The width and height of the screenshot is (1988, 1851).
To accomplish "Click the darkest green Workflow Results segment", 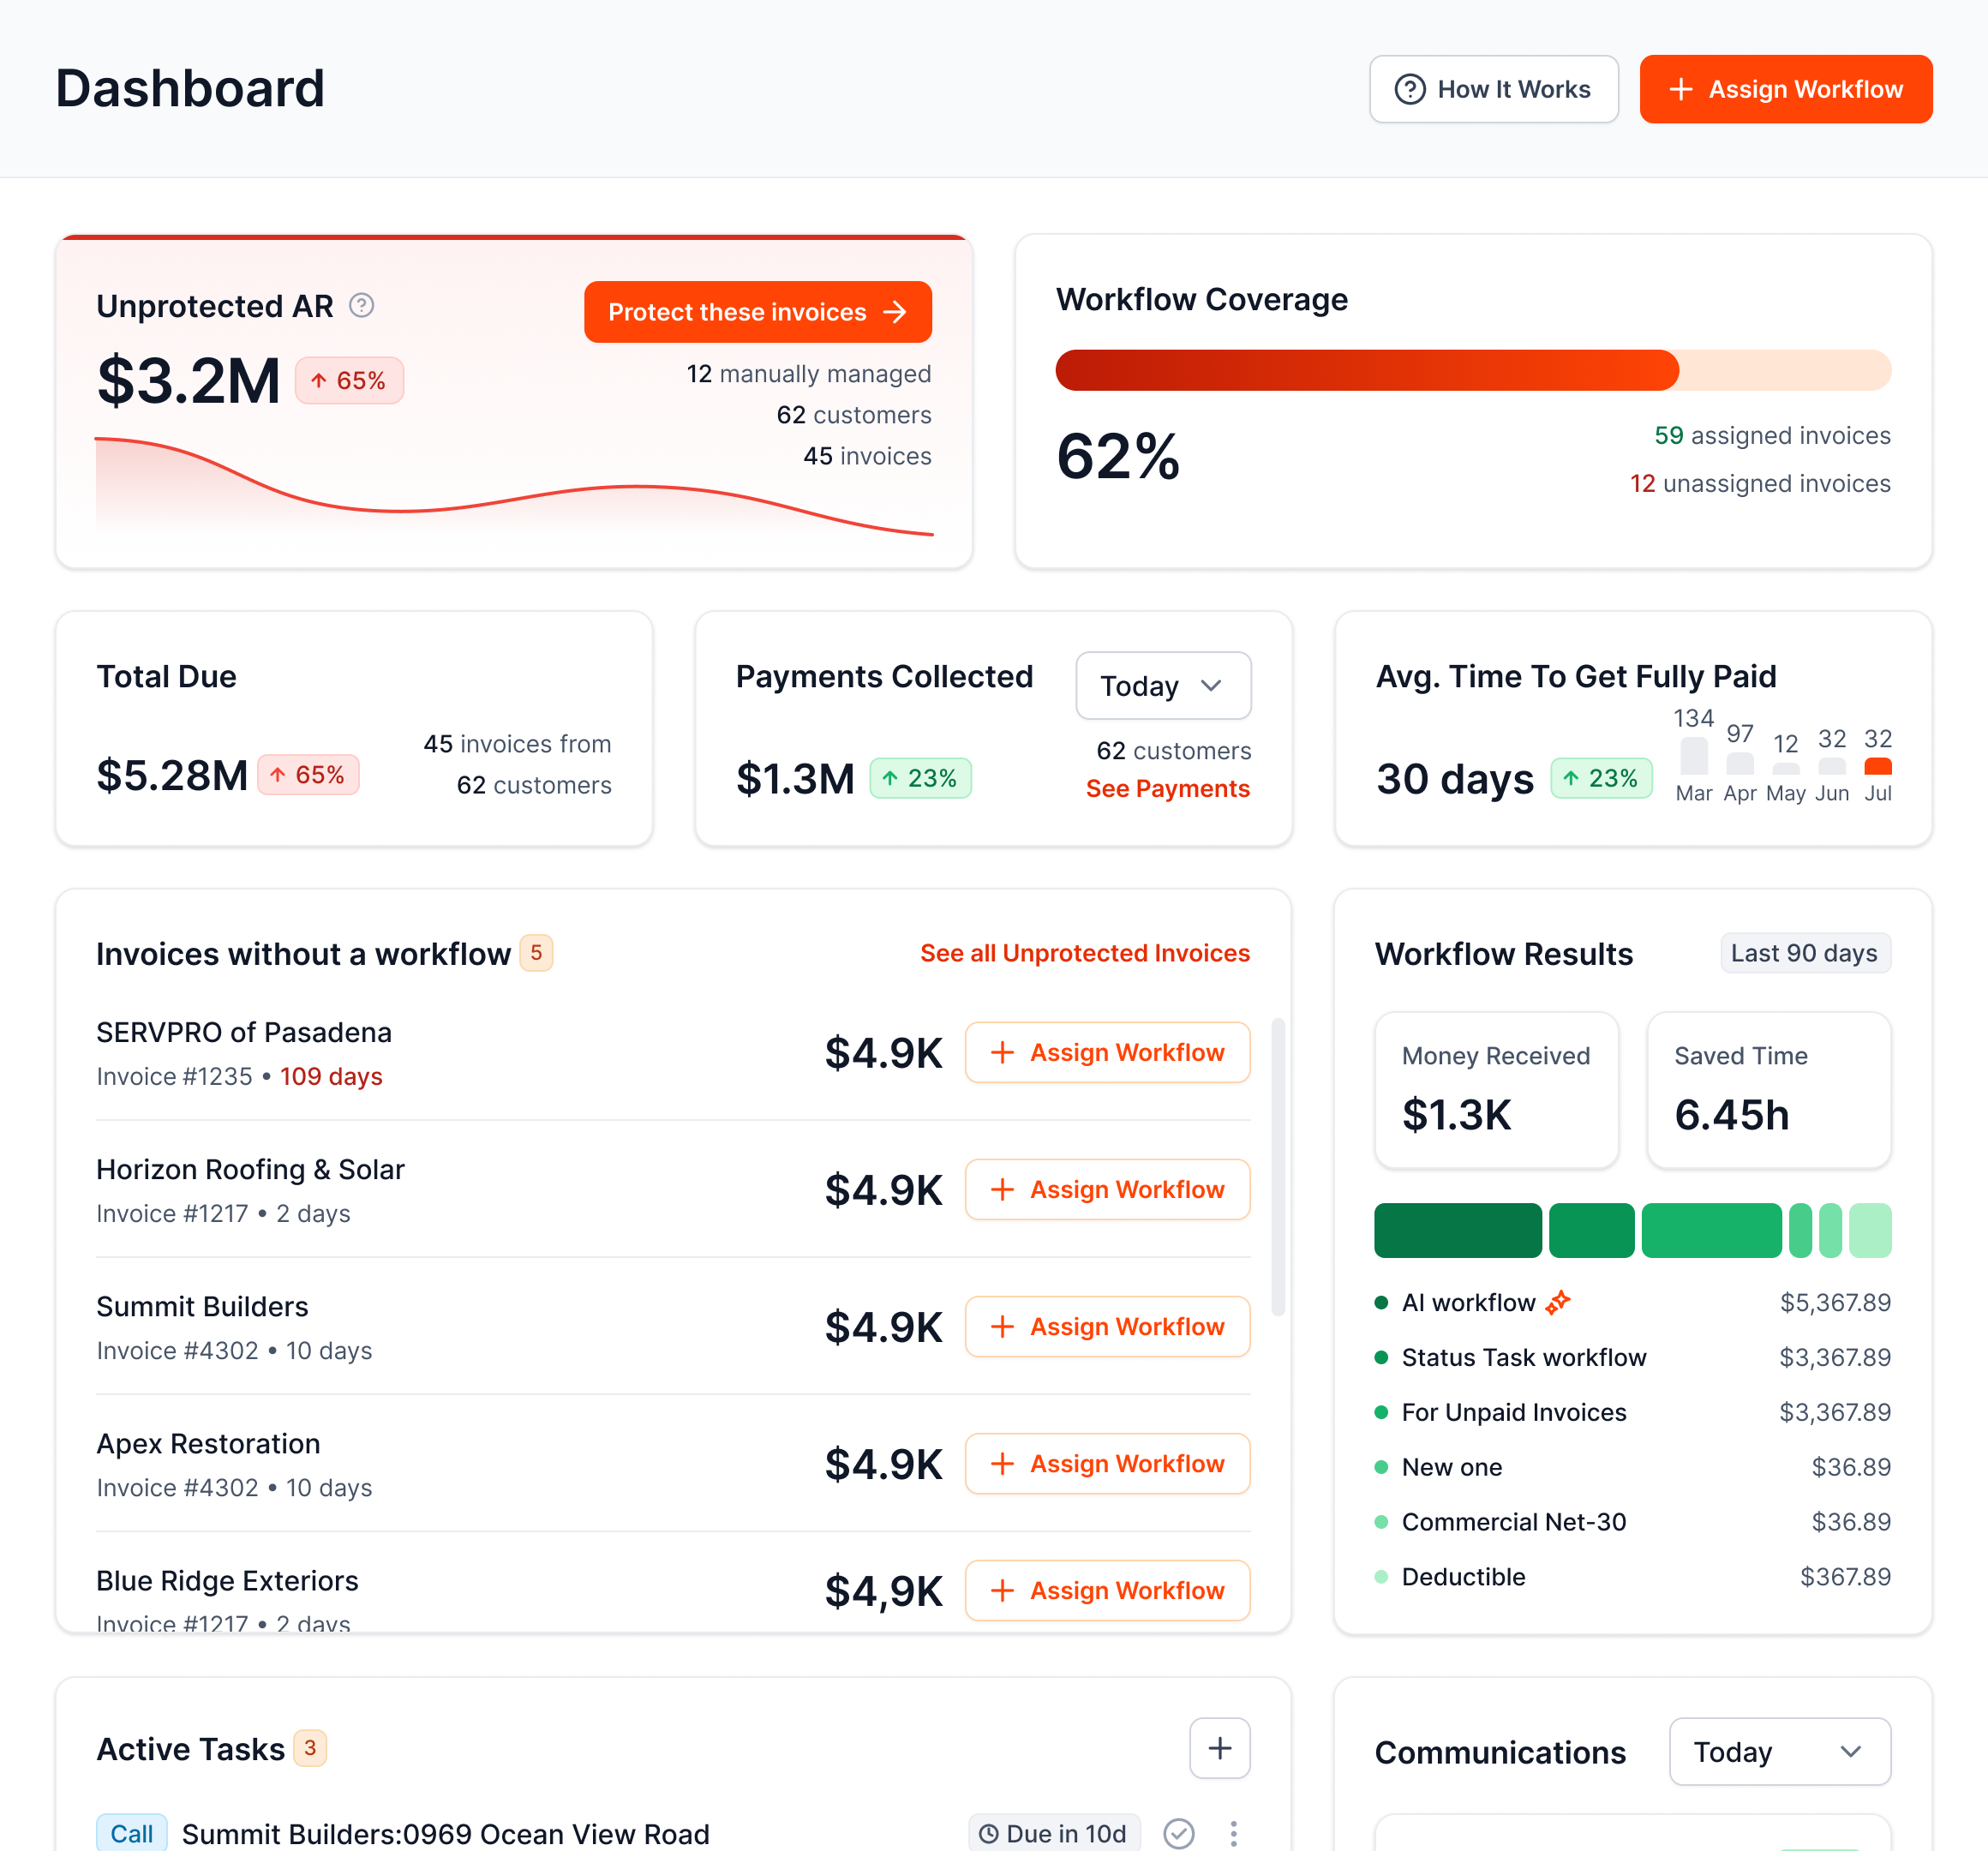I will [x=1457, y=1230].
